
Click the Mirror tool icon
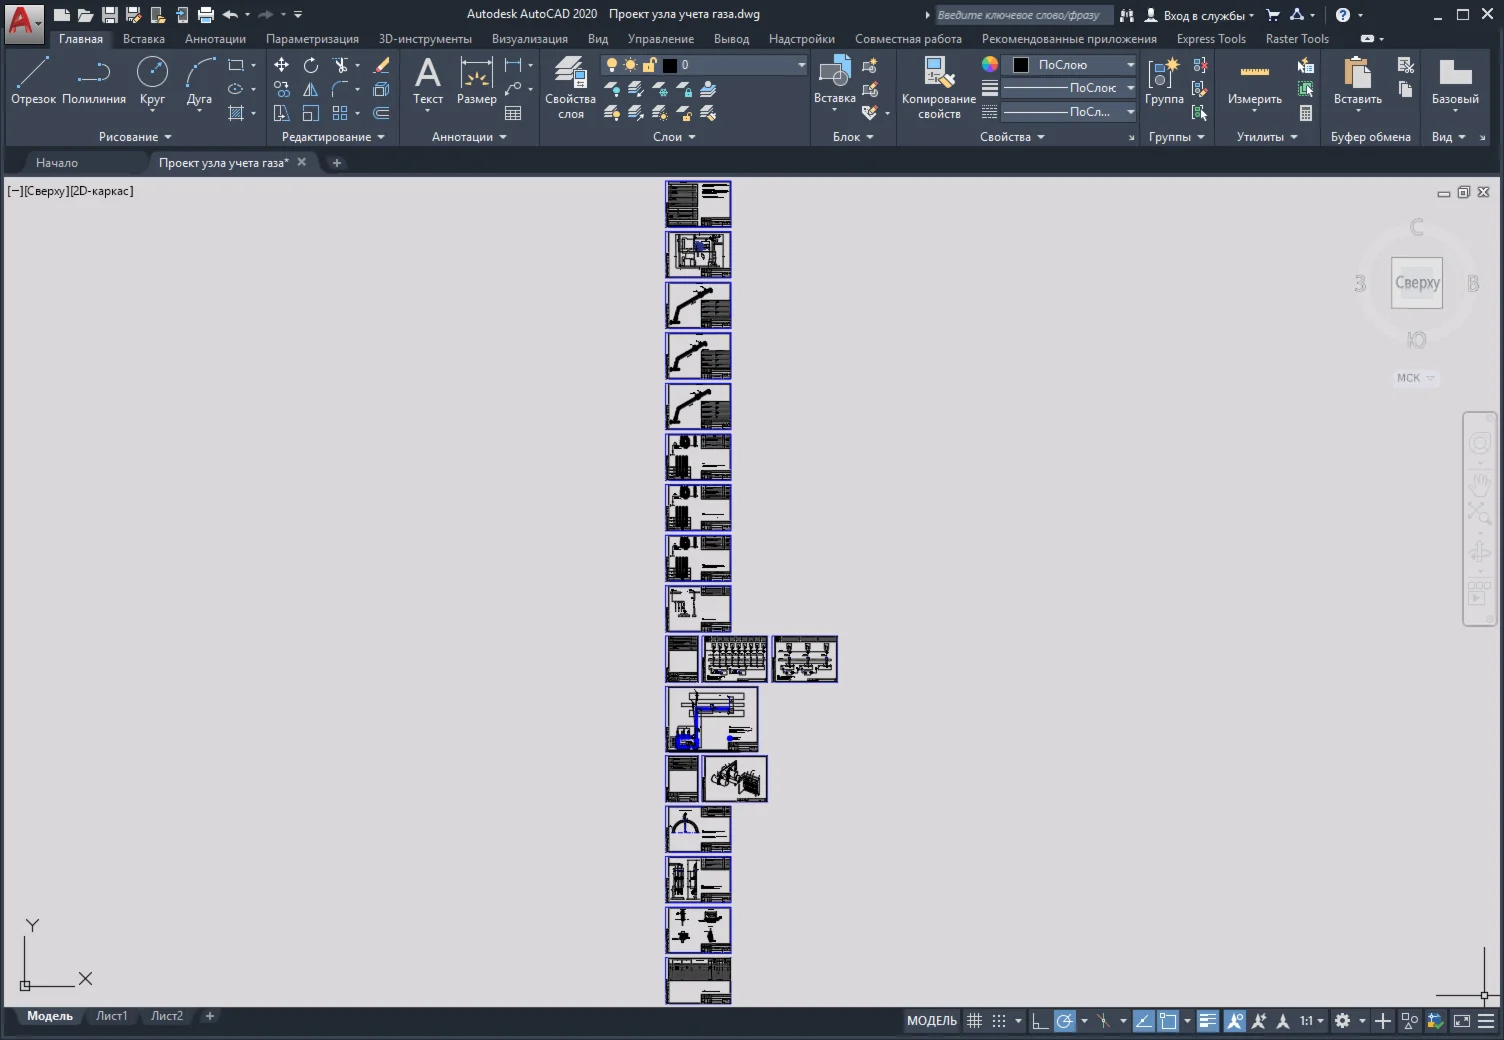pos(311,89)
